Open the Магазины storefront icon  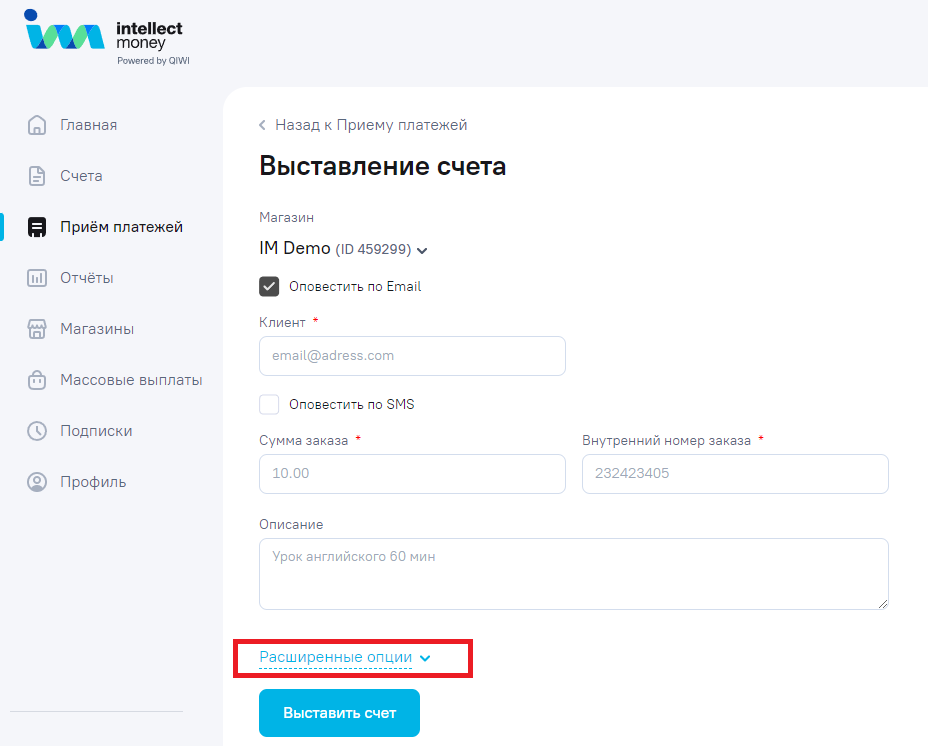[x=37, y=329]
